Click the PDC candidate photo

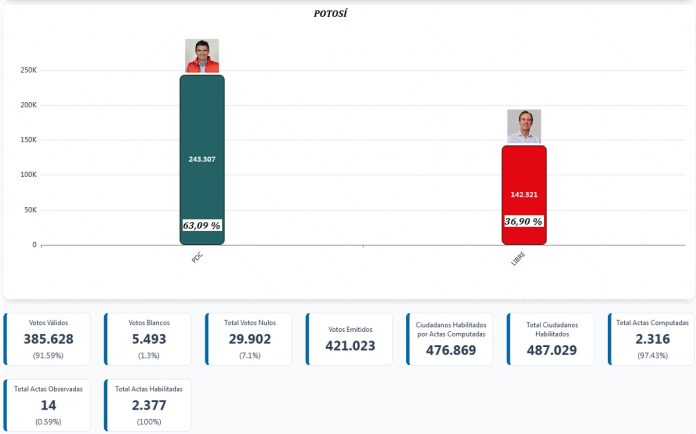coord(202,56)
